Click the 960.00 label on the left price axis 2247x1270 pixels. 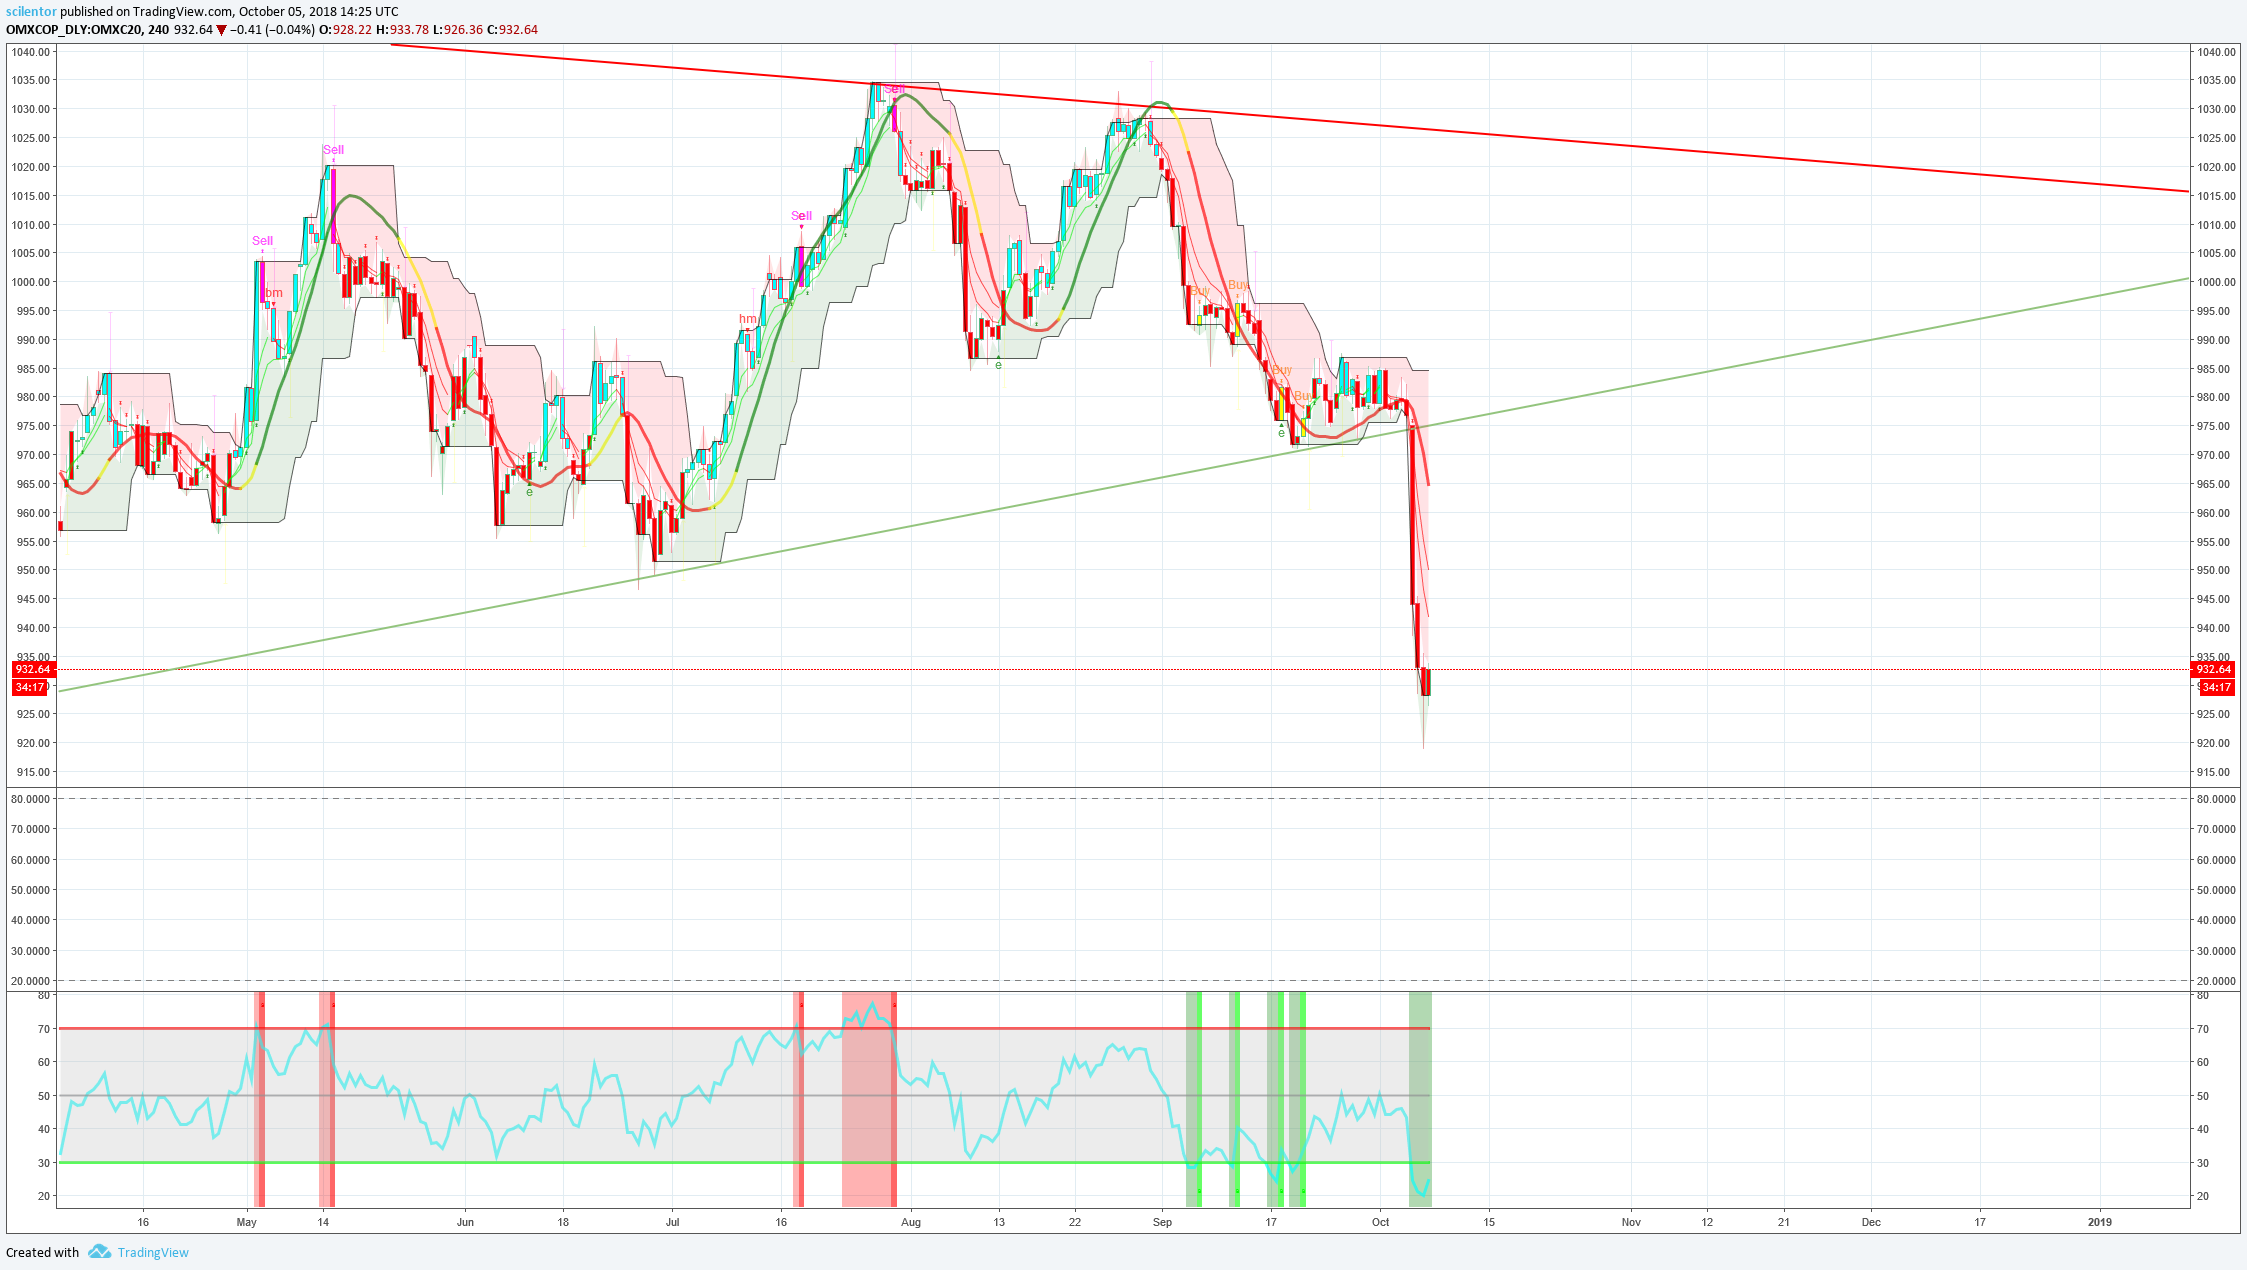[x=32, y=513]
